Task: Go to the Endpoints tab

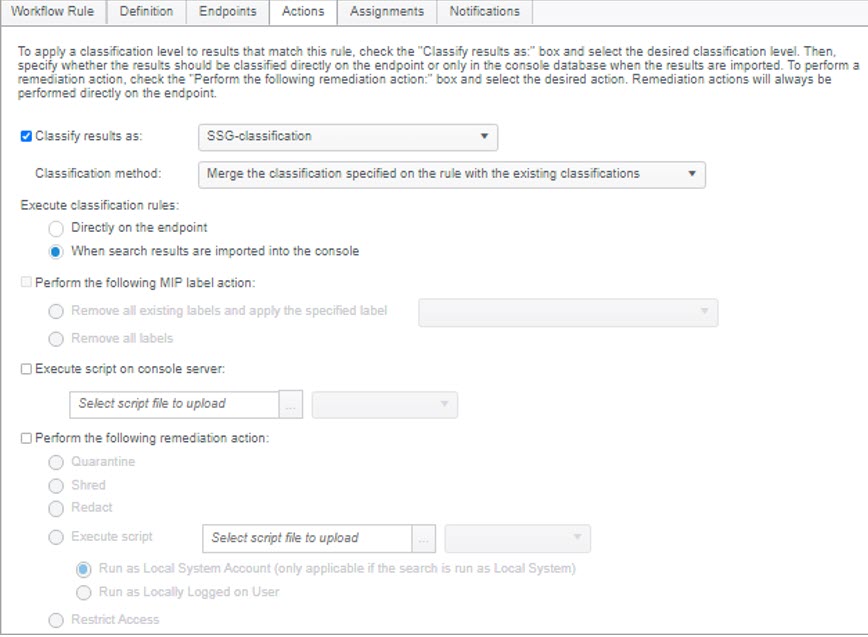Action: [227, 12]
